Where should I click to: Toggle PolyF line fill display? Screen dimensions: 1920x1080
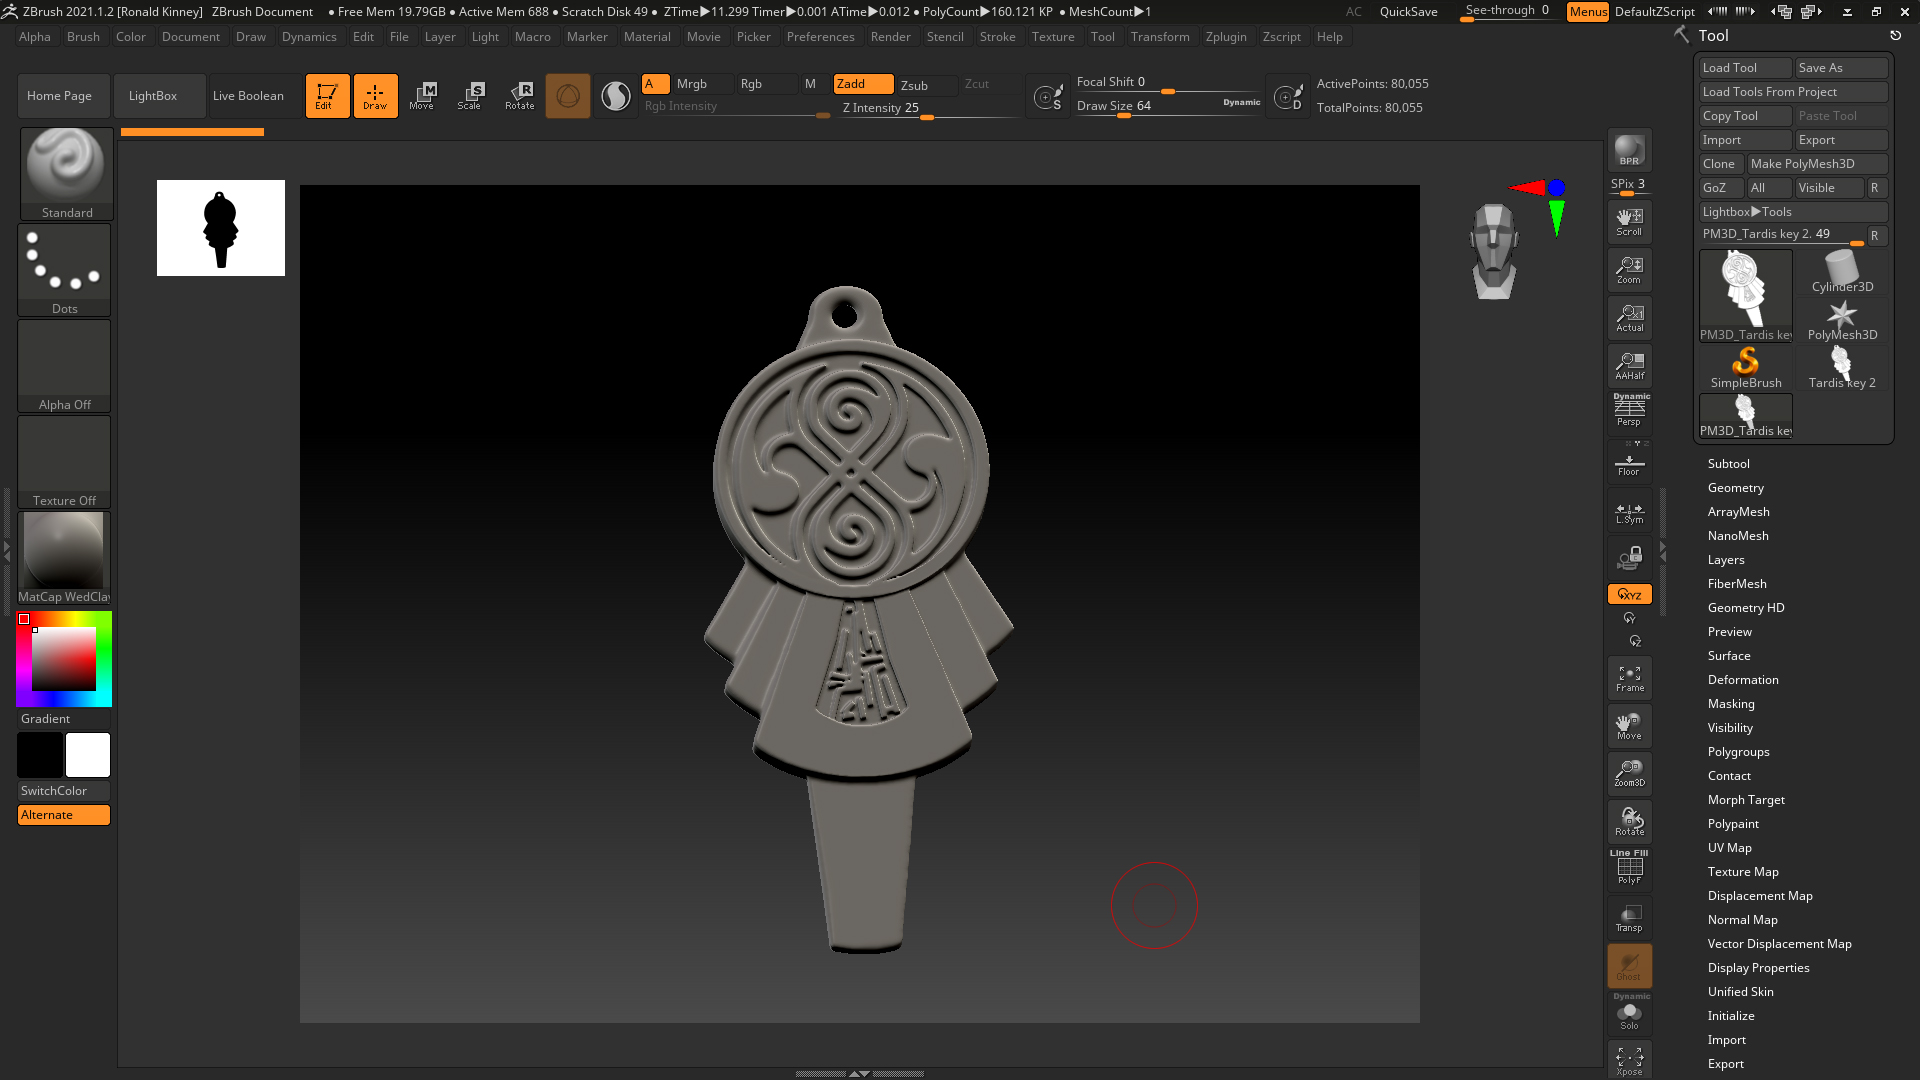[1629, 868]
